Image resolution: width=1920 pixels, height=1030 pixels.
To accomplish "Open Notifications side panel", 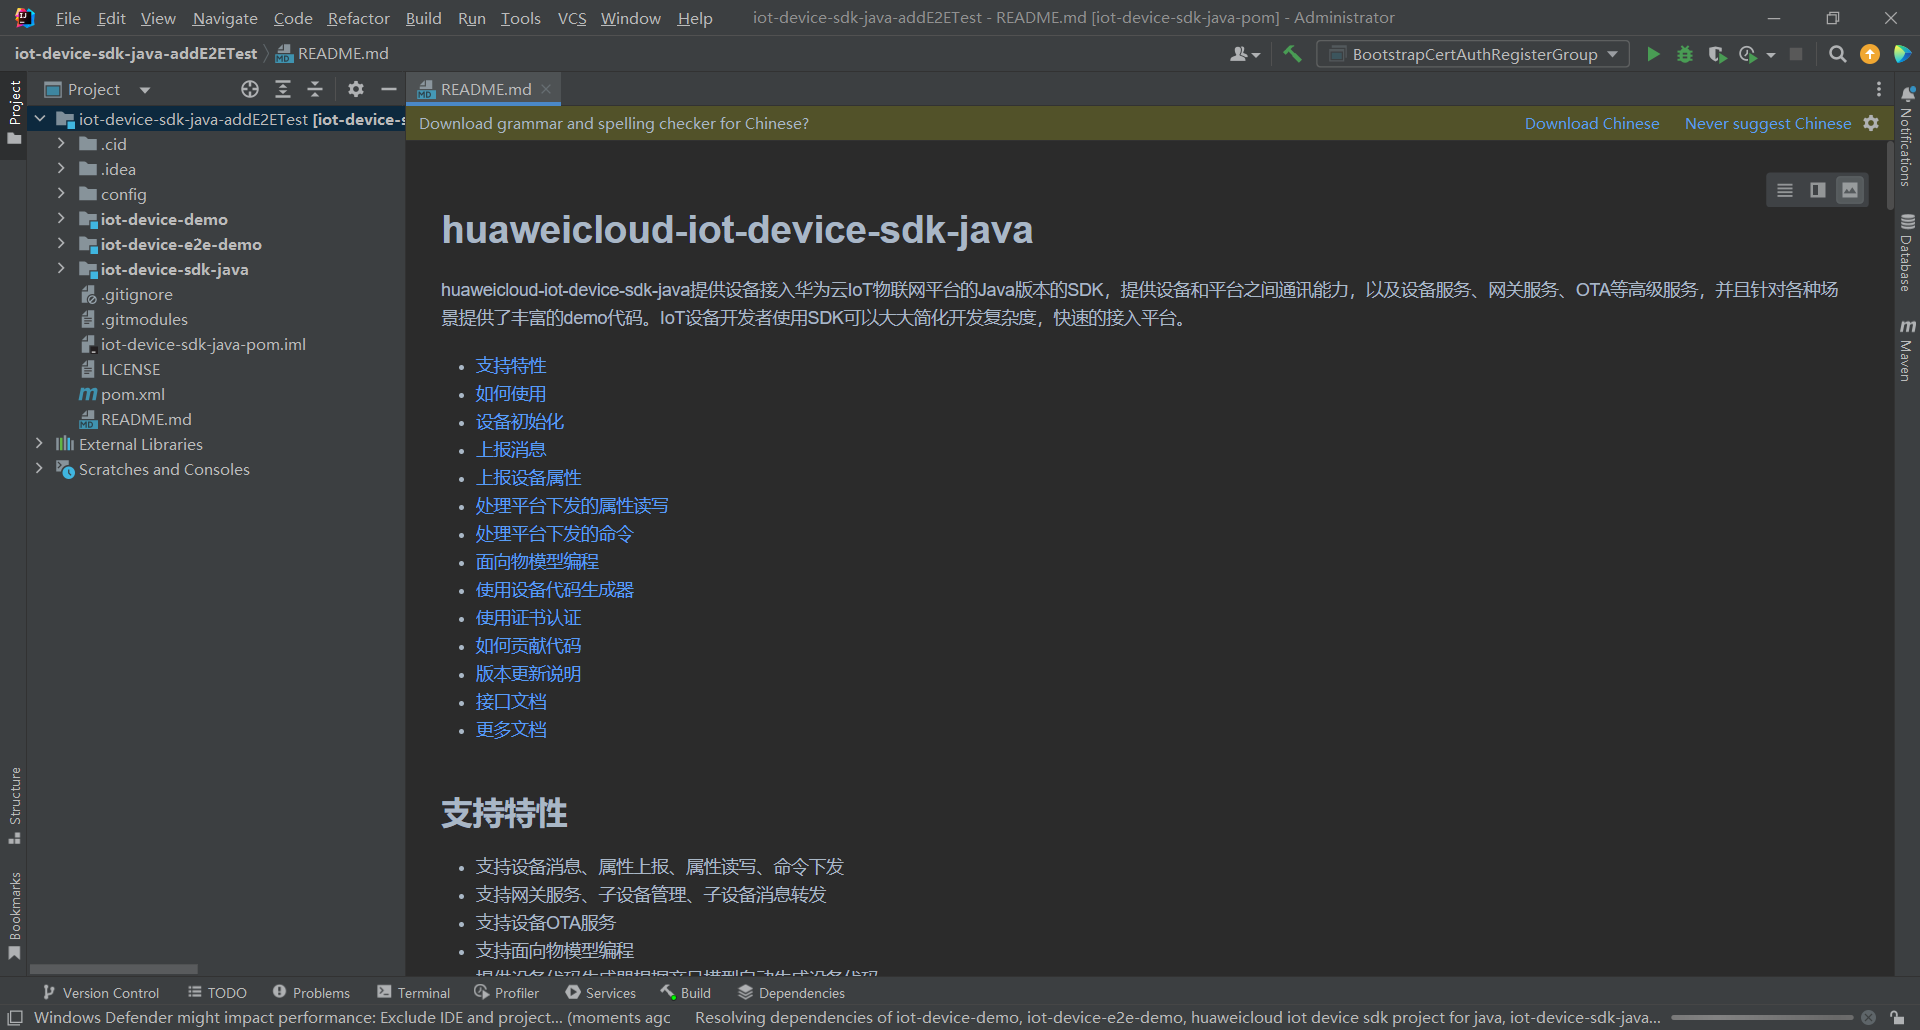I will 1907,137.
